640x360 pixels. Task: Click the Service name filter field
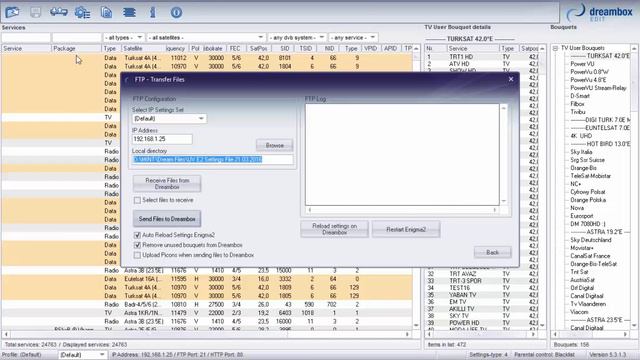pyautogui.click(x=26, y=38)
